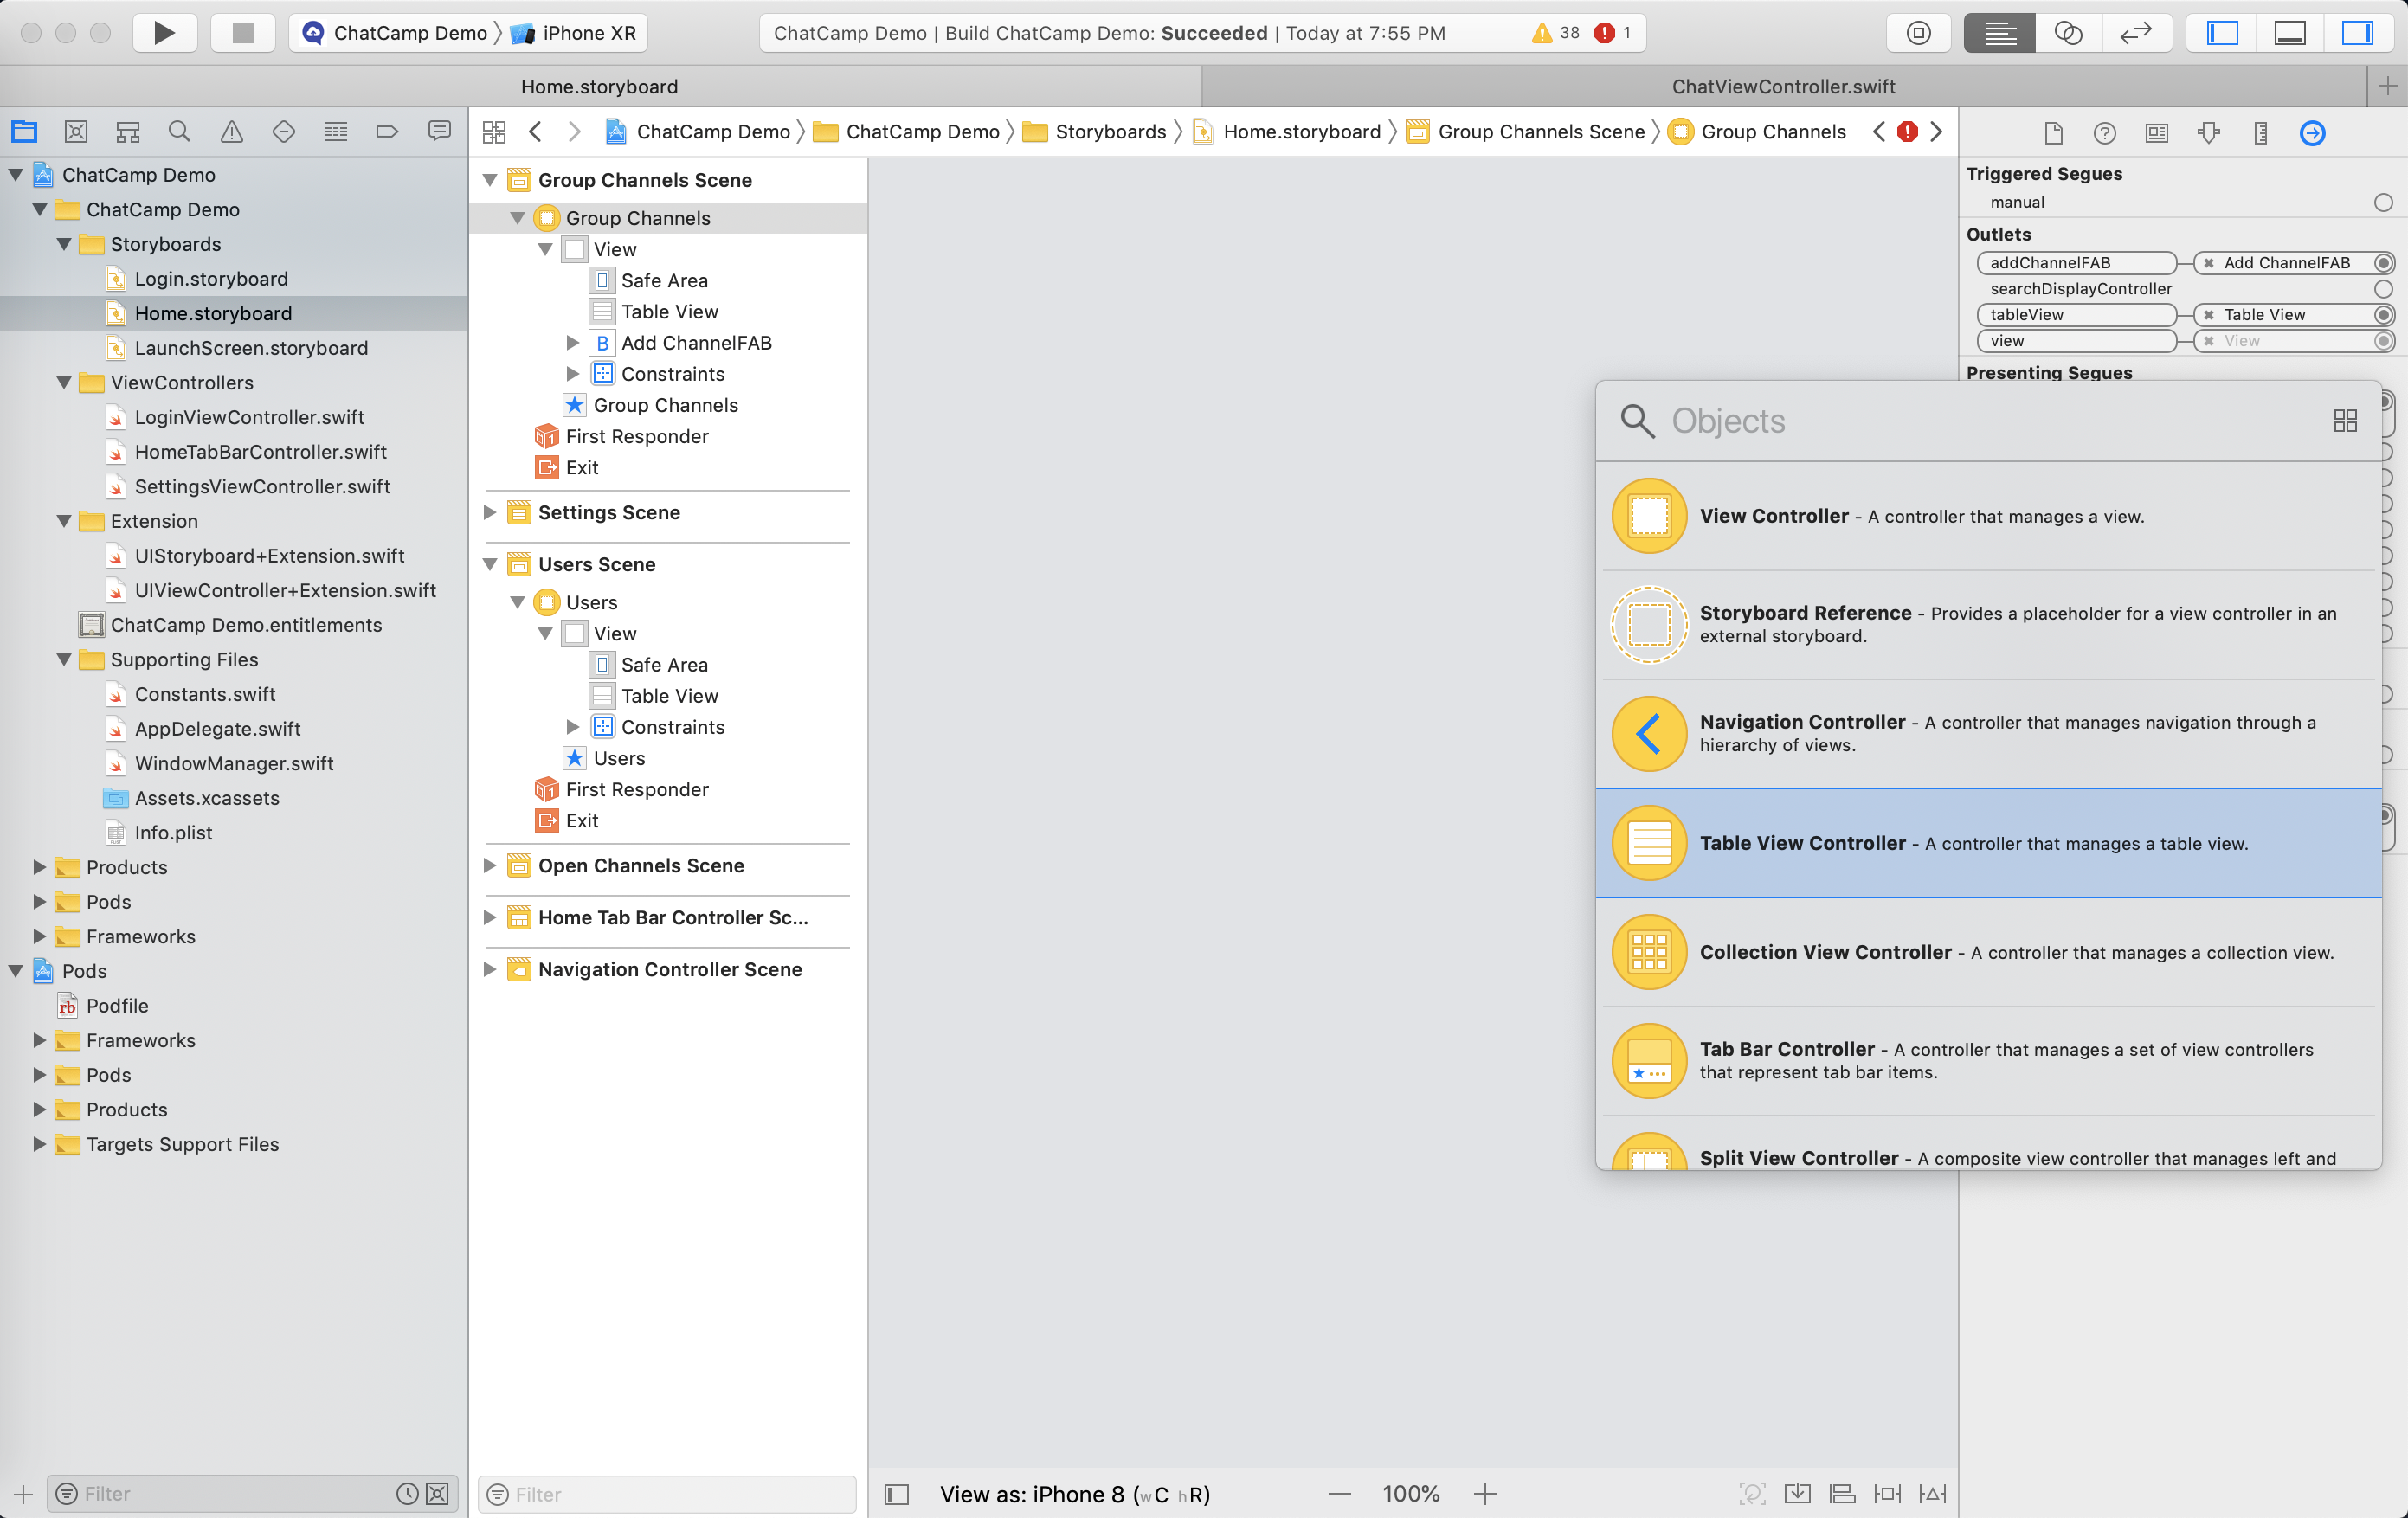Select Storyboards in the jump bar

(x=1095, y=132)
